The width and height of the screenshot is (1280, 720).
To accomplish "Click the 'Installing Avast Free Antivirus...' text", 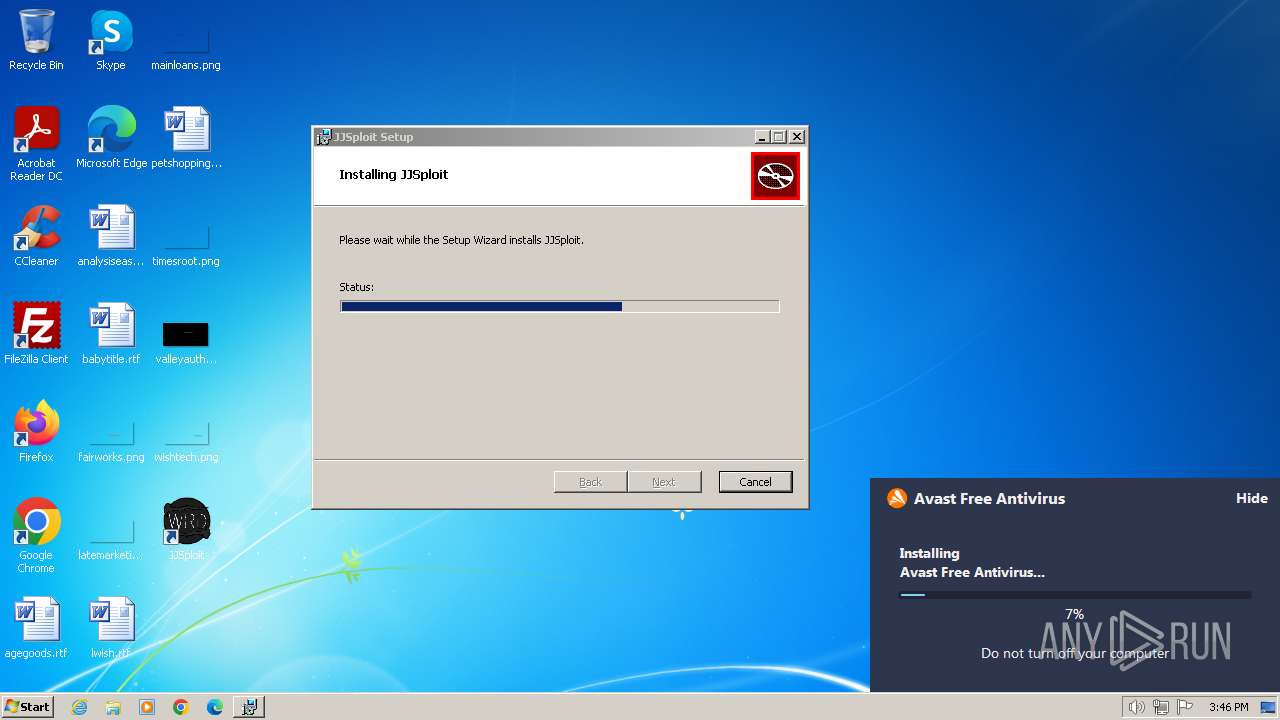I will [x=972, y=563].
